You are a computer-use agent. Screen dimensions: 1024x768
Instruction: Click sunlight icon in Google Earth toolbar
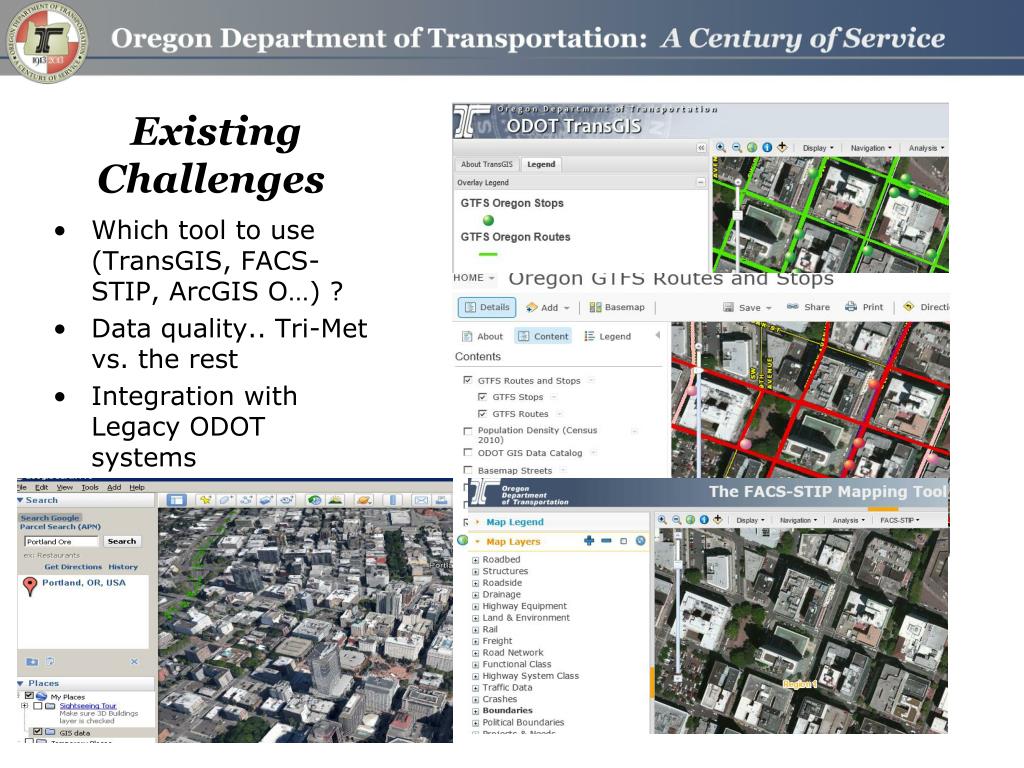click(x=335, y=500)
